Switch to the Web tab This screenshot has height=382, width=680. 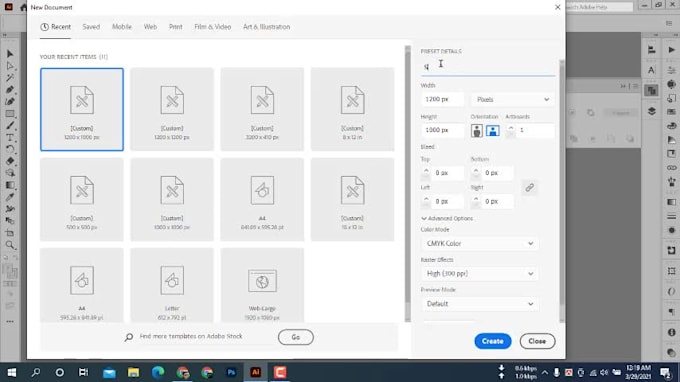pos(150,27)
